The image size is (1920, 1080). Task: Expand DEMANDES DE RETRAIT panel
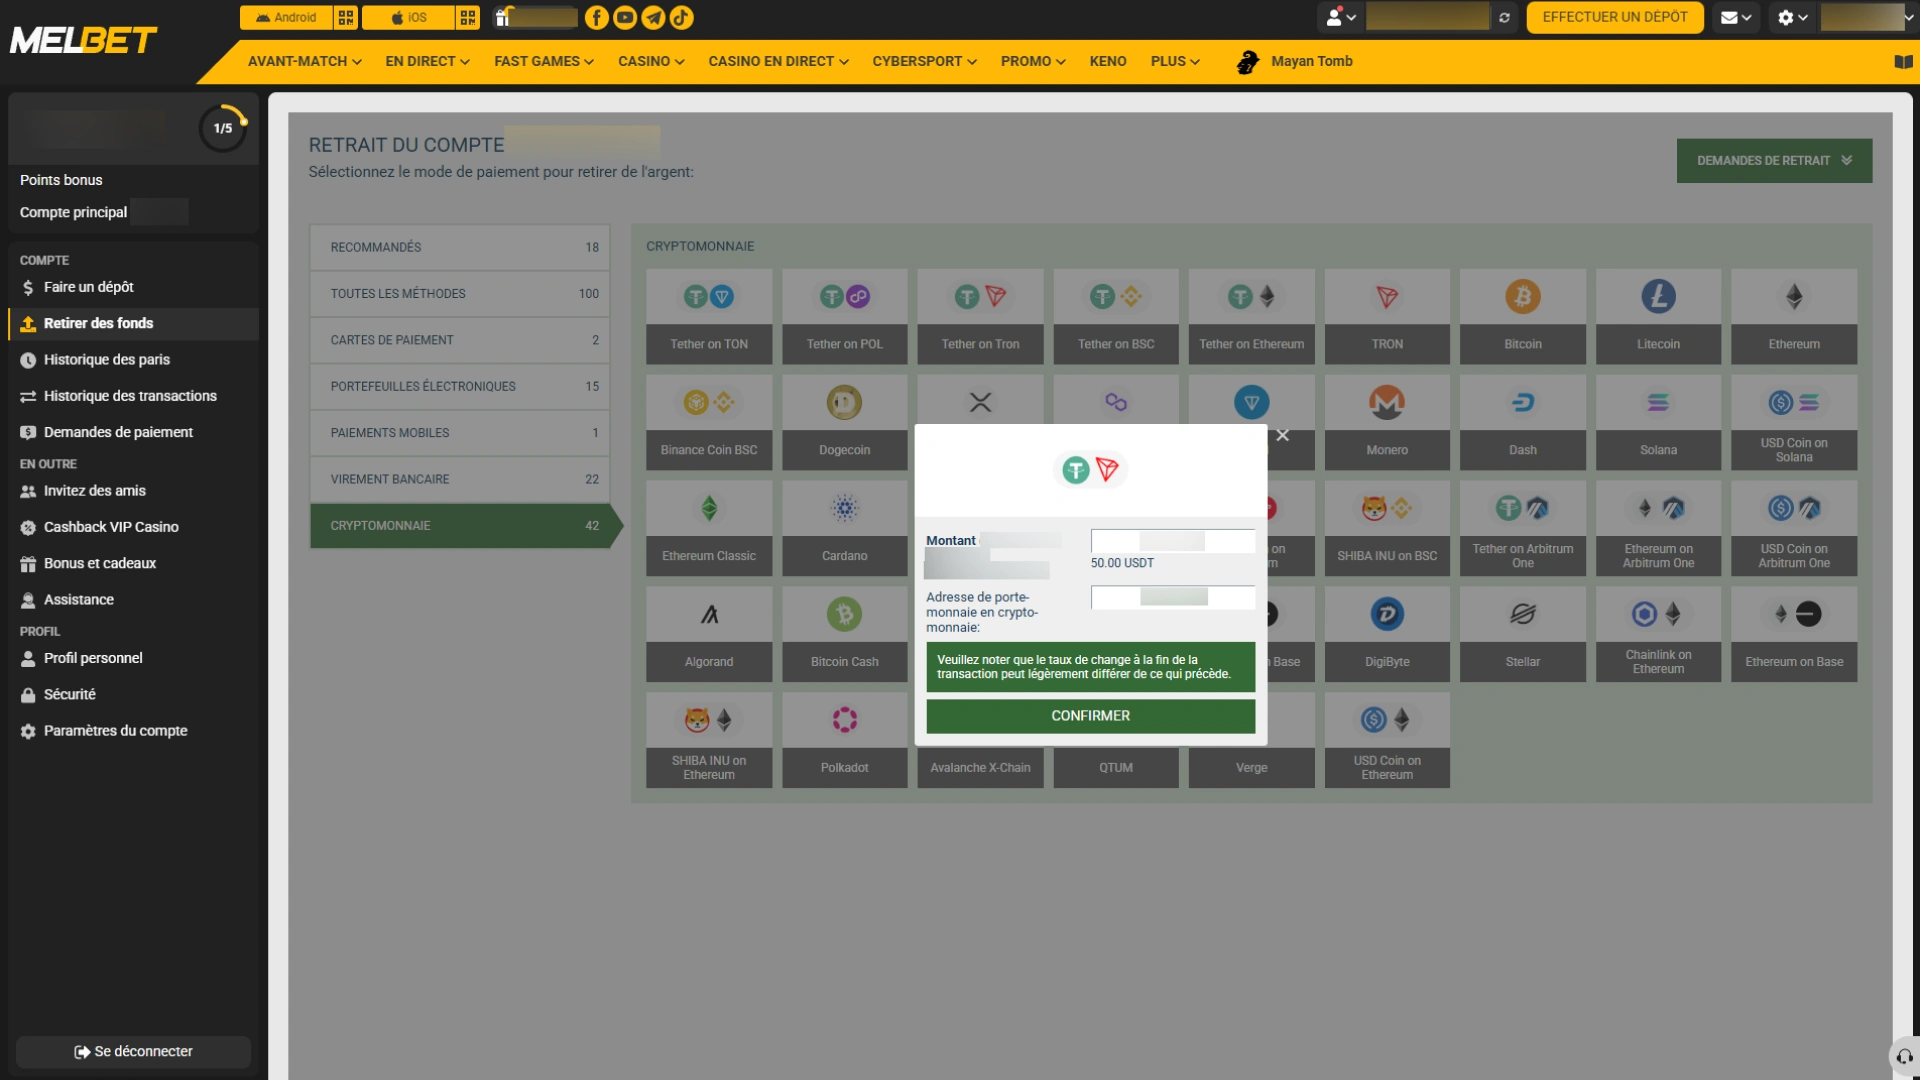pyautogui.click(x=1774, y=160)
